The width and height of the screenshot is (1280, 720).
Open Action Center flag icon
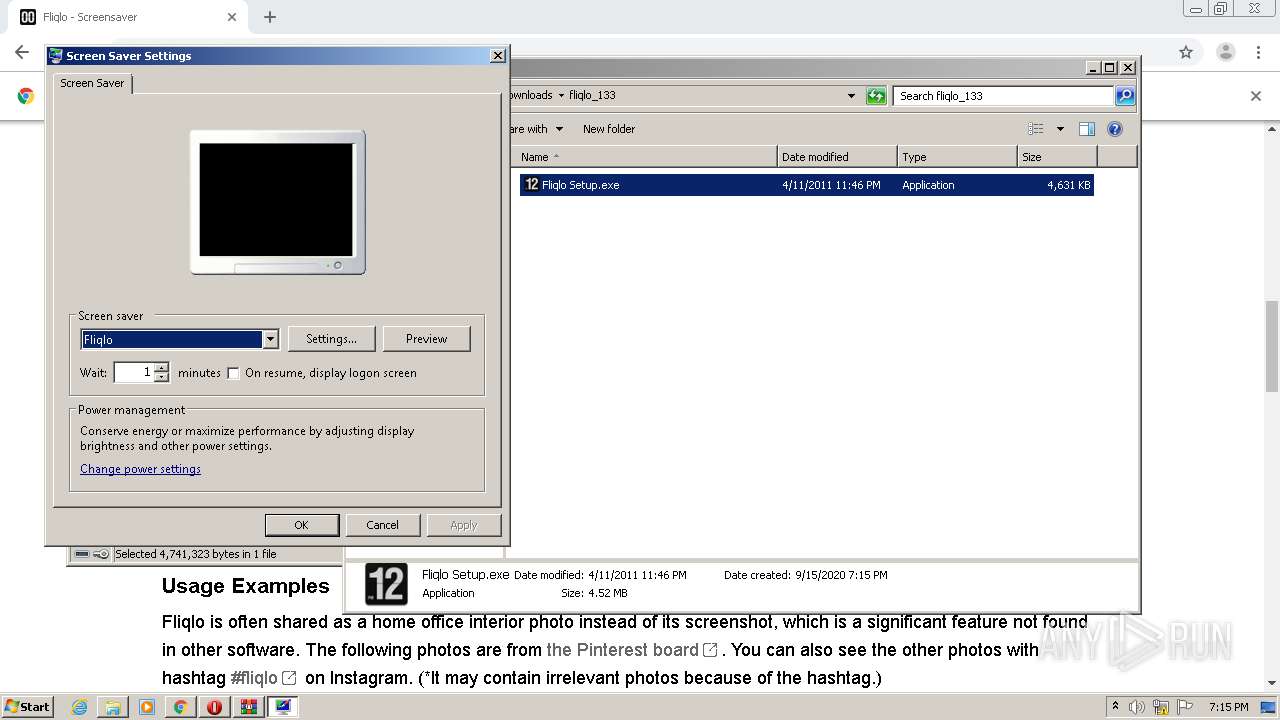click(1185, 707)
